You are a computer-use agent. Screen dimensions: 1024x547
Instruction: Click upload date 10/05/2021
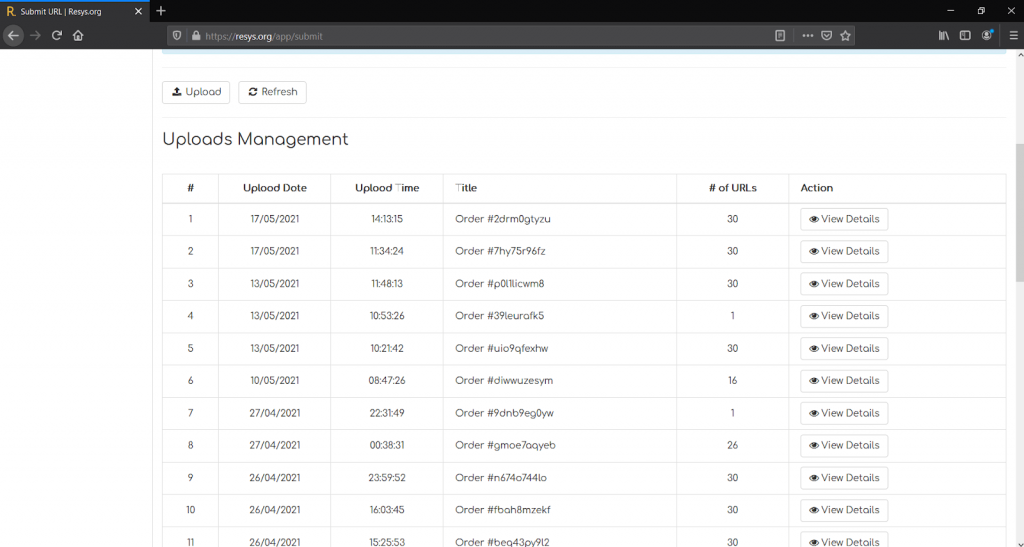[x=275, y=381]
